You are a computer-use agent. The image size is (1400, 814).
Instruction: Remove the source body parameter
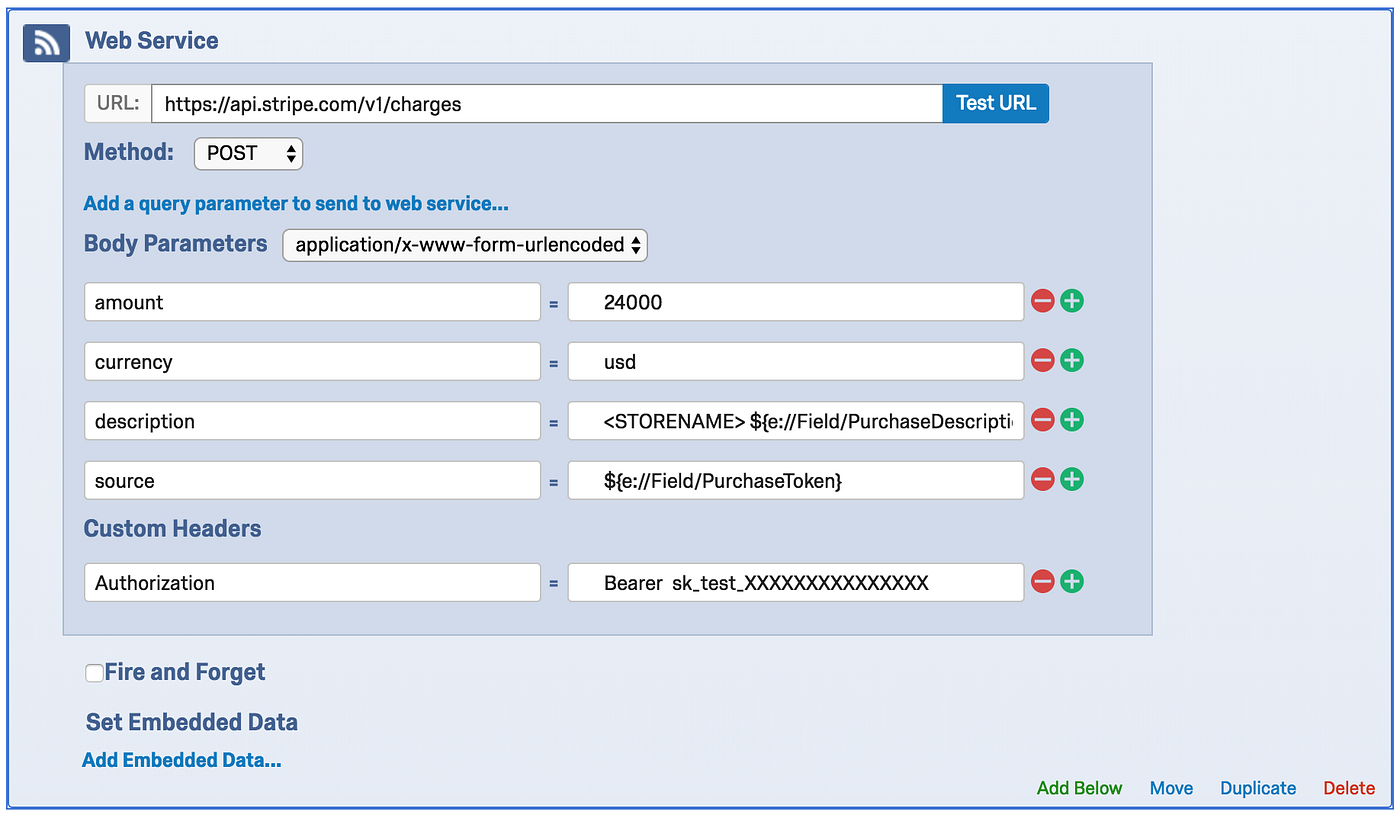click(1043, 480)
